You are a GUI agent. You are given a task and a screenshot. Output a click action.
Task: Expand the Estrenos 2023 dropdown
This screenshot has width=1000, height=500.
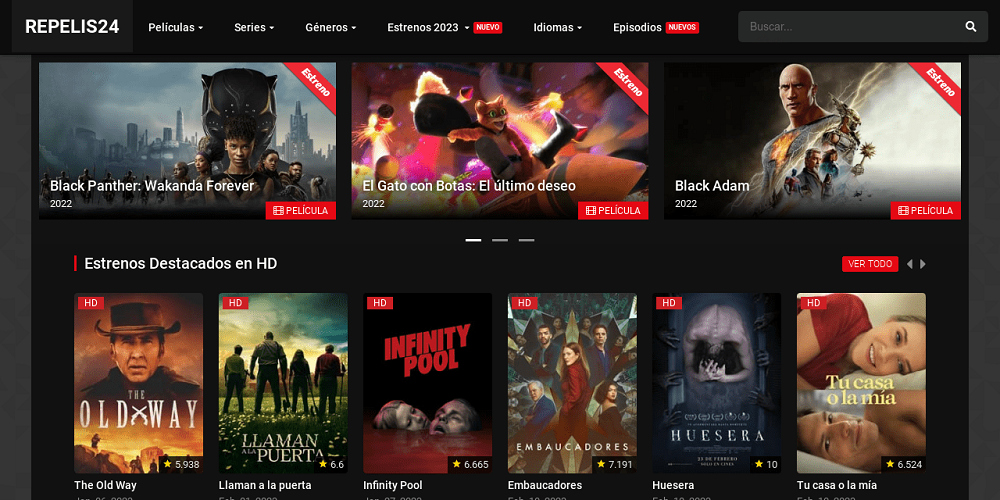[x=428, y=27]
